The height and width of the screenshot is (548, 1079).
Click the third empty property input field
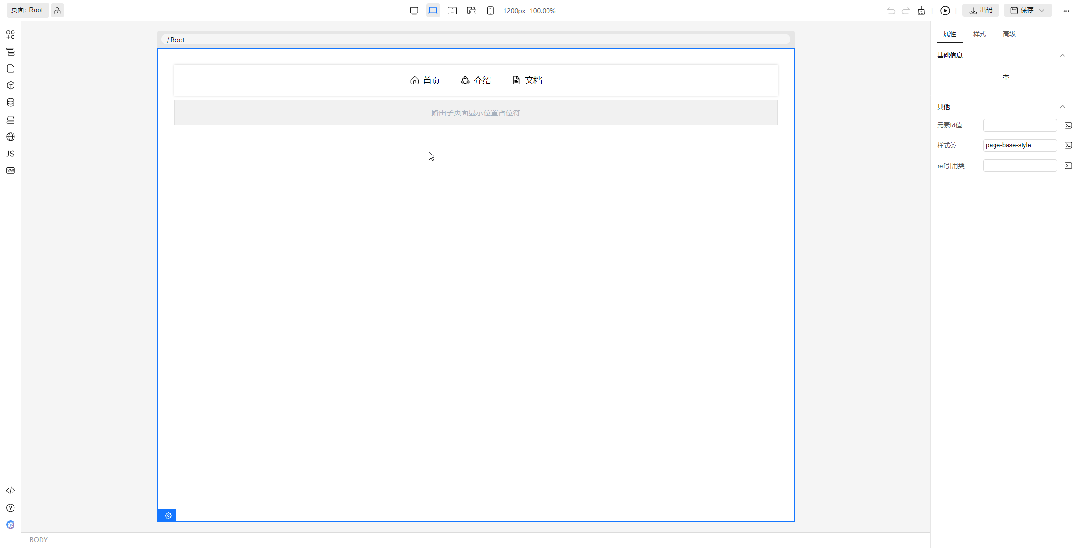point(1020,165)
